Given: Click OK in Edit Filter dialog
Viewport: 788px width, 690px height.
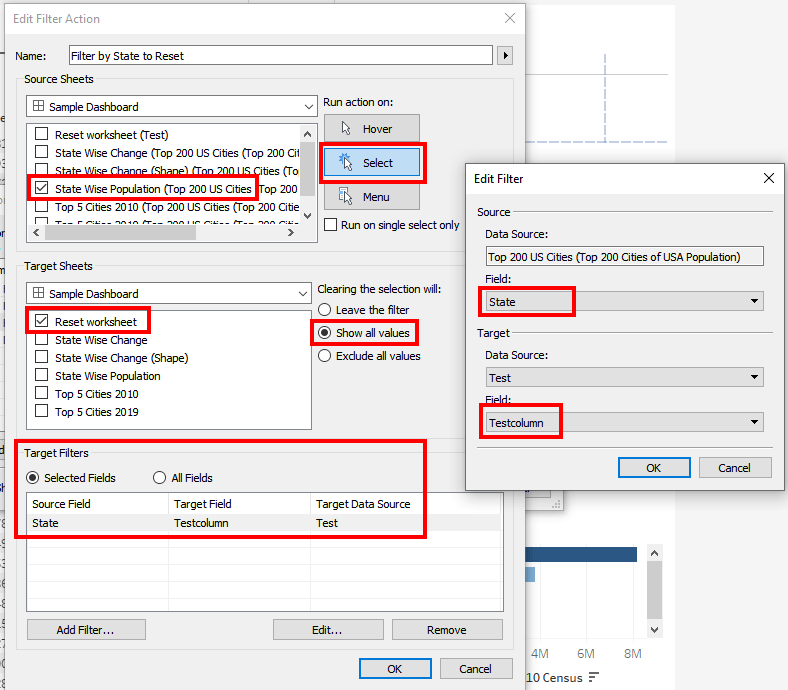Looking at the screenshot, I should tap(654, 468).
